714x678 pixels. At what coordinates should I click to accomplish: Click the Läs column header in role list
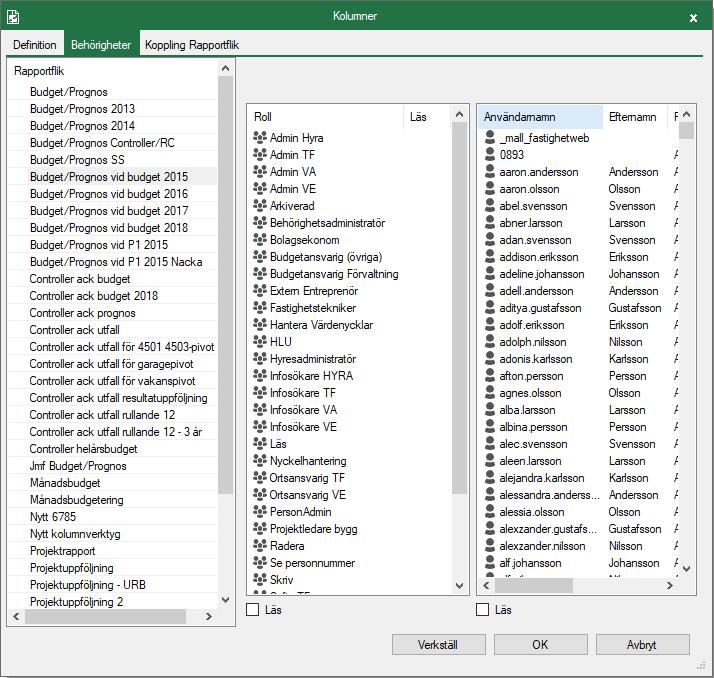427,117
